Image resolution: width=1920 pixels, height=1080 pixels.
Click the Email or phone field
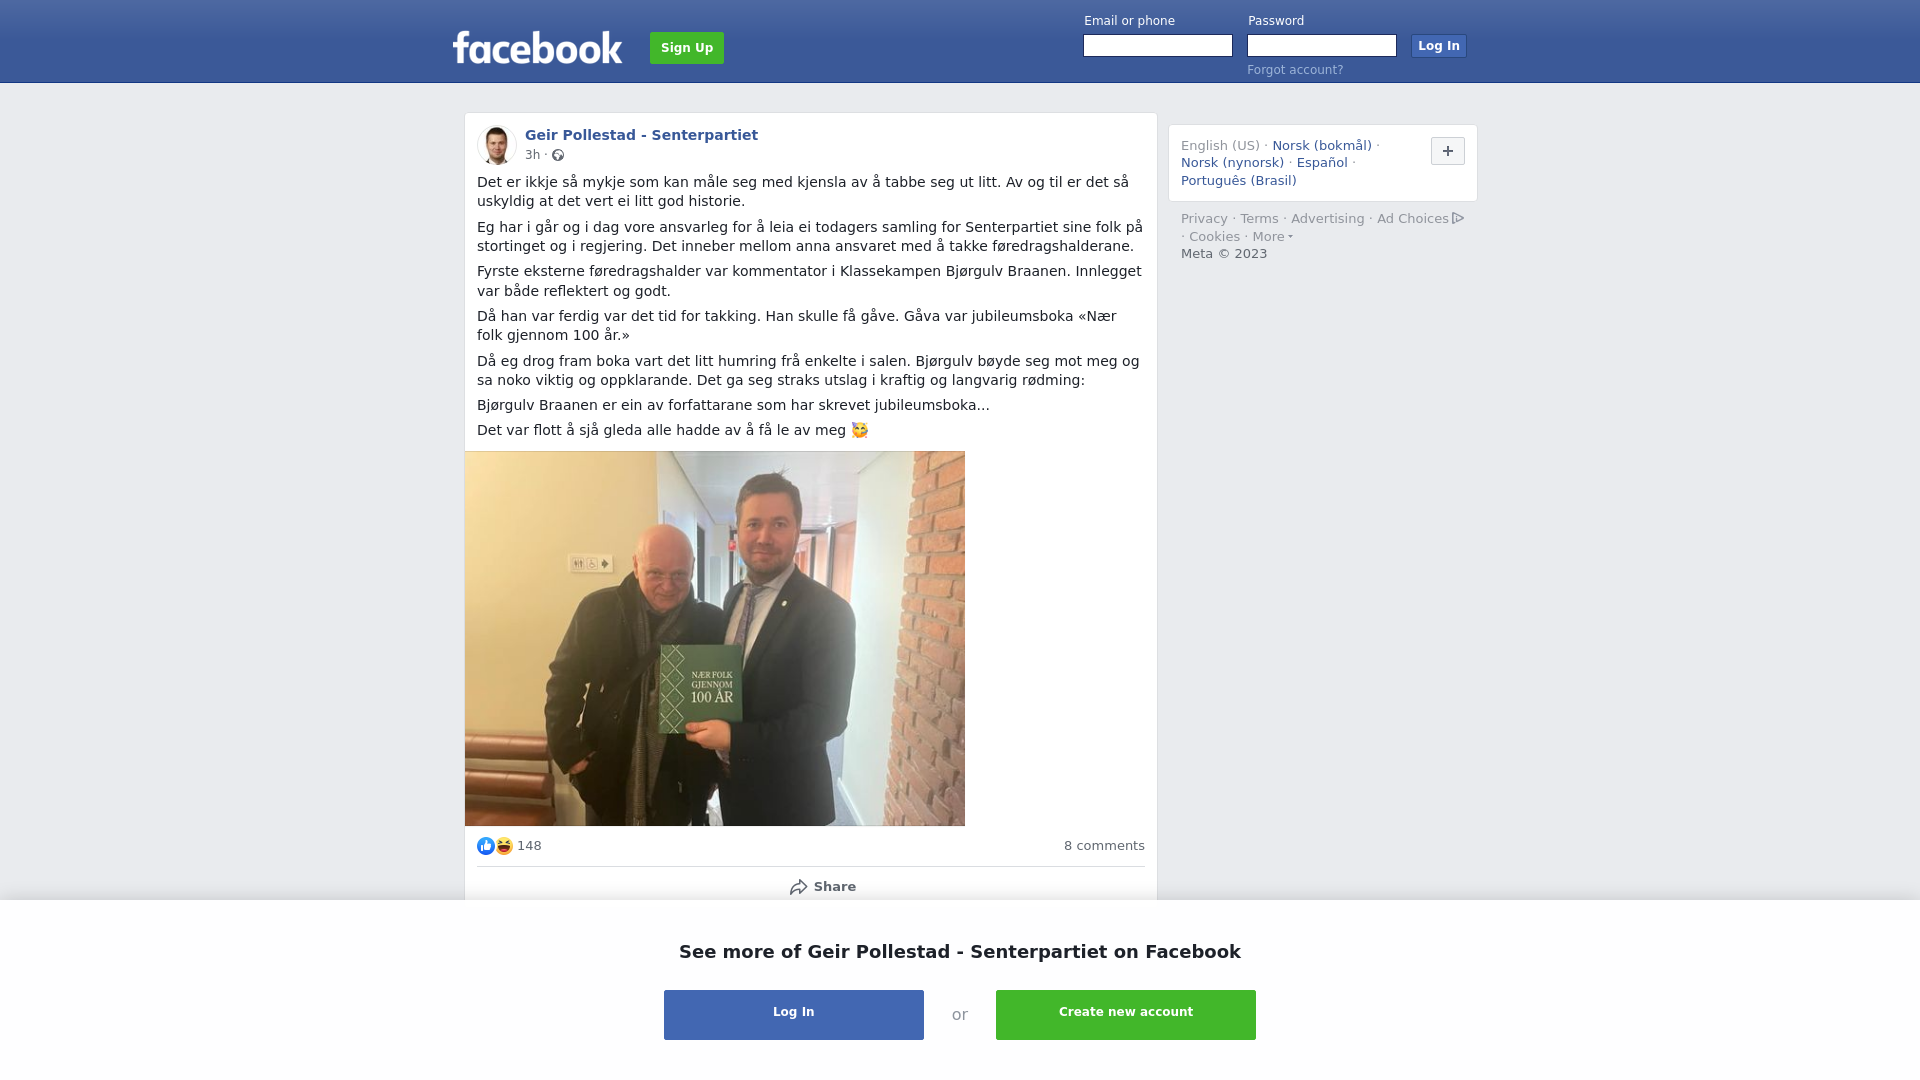[x=1158, y=46]
